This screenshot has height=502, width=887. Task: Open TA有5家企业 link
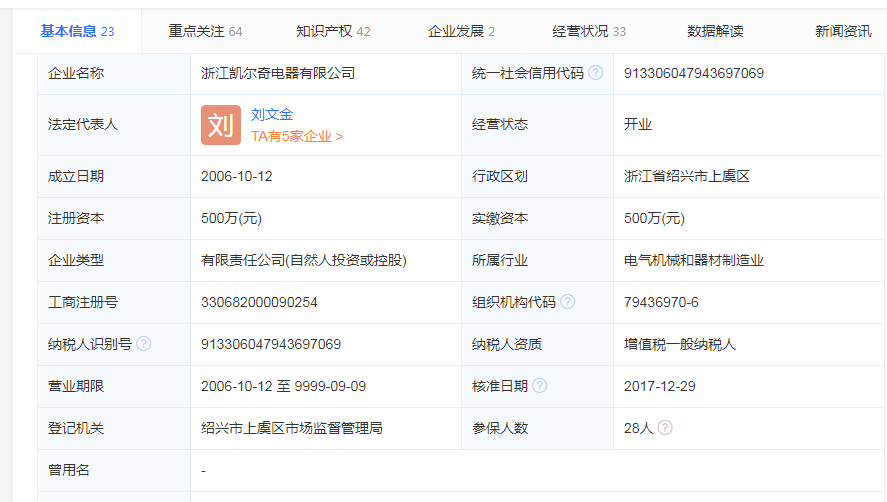(x=297, y=136)
